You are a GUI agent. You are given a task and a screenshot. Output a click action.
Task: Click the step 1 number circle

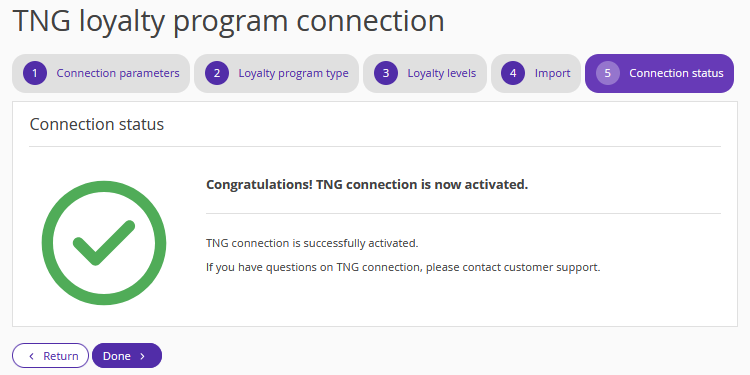35,73
